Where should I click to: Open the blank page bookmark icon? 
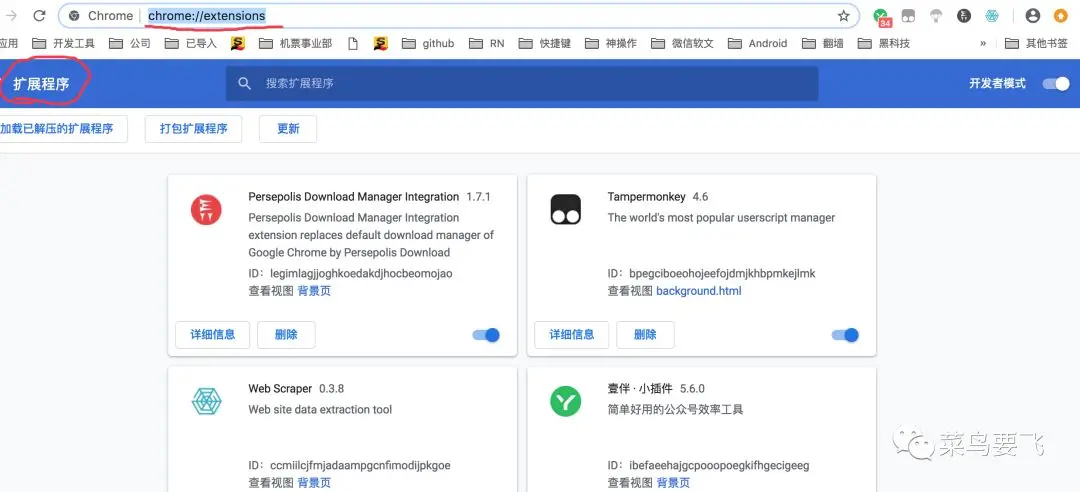[x=353, y=43]
